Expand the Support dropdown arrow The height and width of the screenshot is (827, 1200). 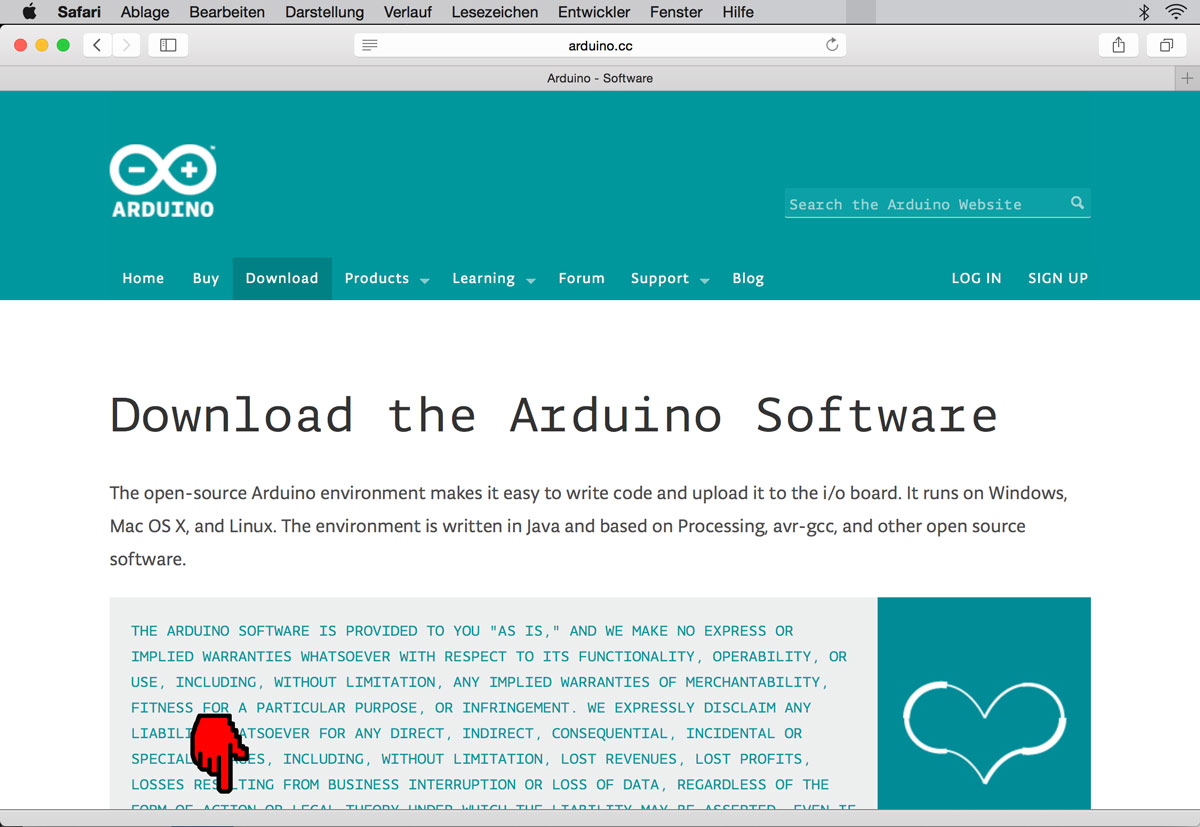[705, 281]
